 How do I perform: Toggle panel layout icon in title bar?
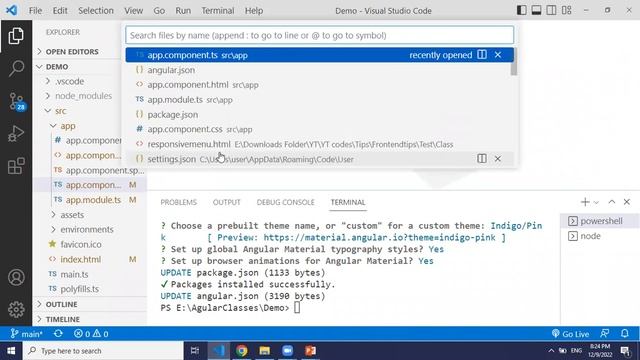(x=536, y=11)
